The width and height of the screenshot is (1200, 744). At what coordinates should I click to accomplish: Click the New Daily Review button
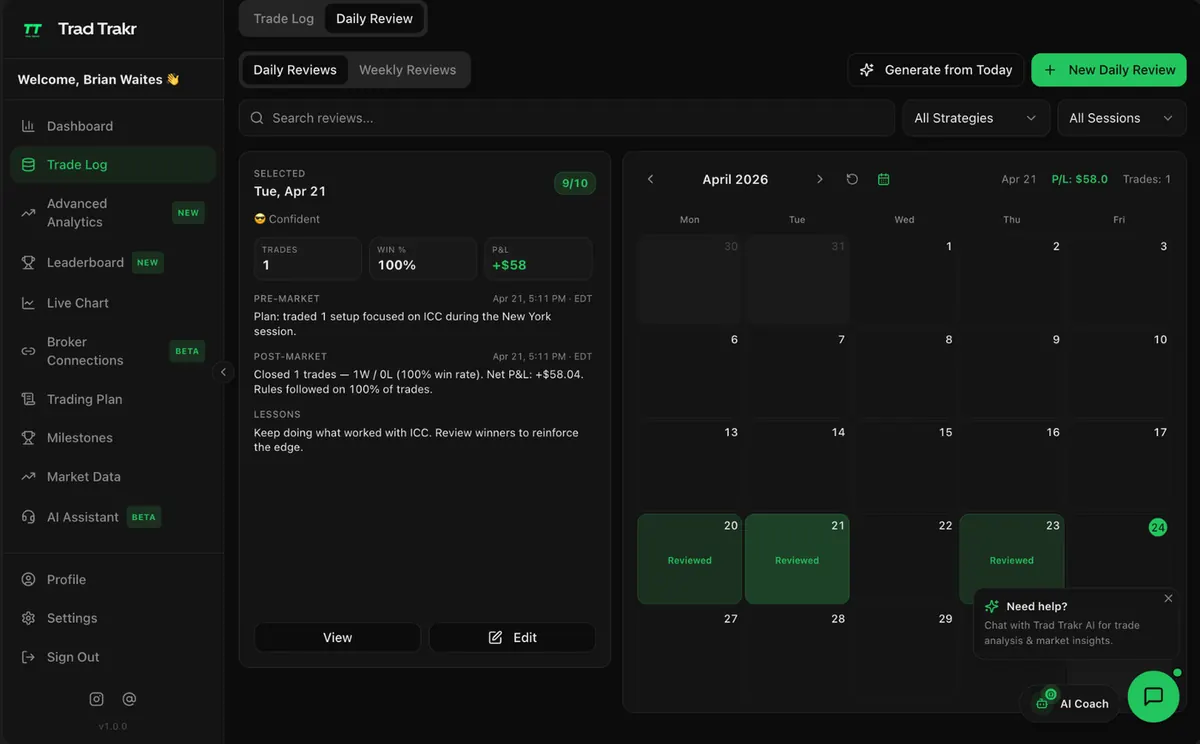(1109, 70)
